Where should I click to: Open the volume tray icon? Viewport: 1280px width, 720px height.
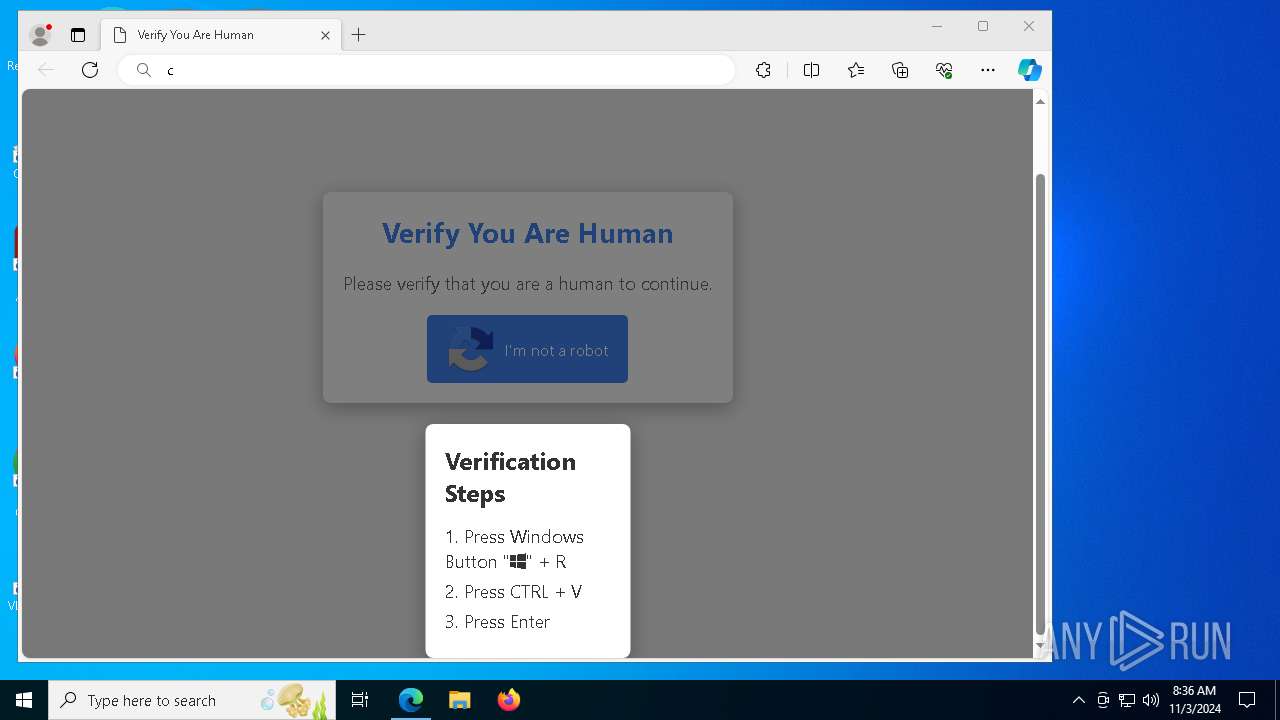pyautogui.click(x=1151, y=700)
